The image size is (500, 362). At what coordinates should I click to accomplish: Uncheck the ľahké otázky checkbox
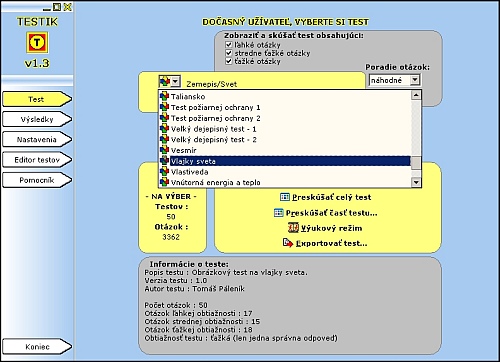coord(229,45)
